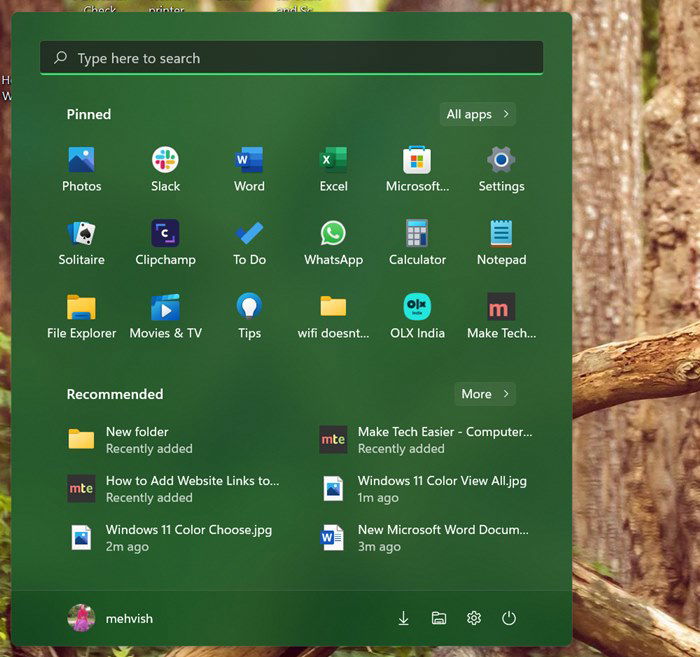Image resolution: width=700 pixels, height=657 pixels.
Task: Show More recommended items
Action: pos(485,394)
